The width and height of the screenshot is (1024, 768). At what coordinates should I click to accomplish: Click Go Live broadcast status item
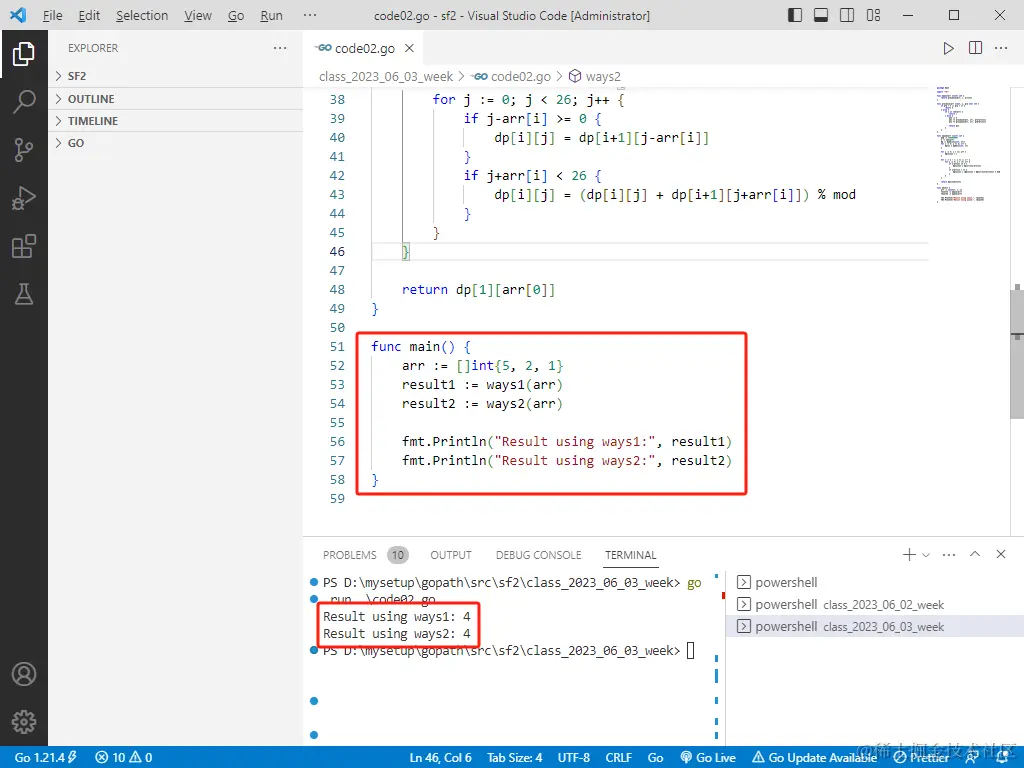(x=708, y=758)
